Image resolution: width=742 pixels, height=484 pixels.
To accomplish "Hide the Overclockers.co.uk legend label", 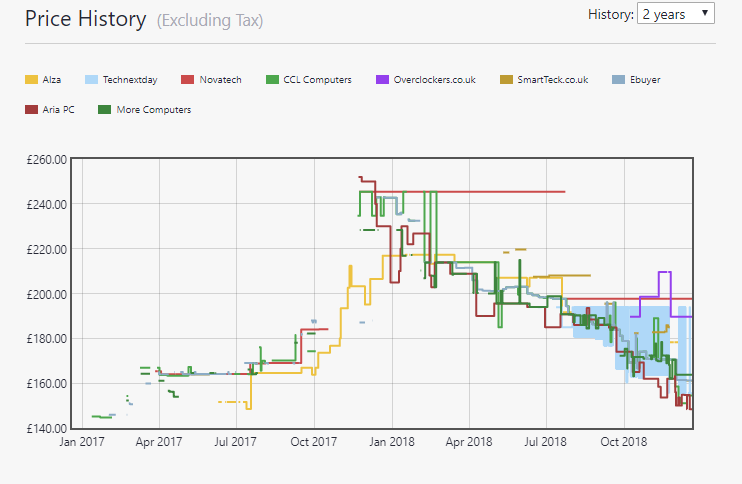I will pos(435,80).
